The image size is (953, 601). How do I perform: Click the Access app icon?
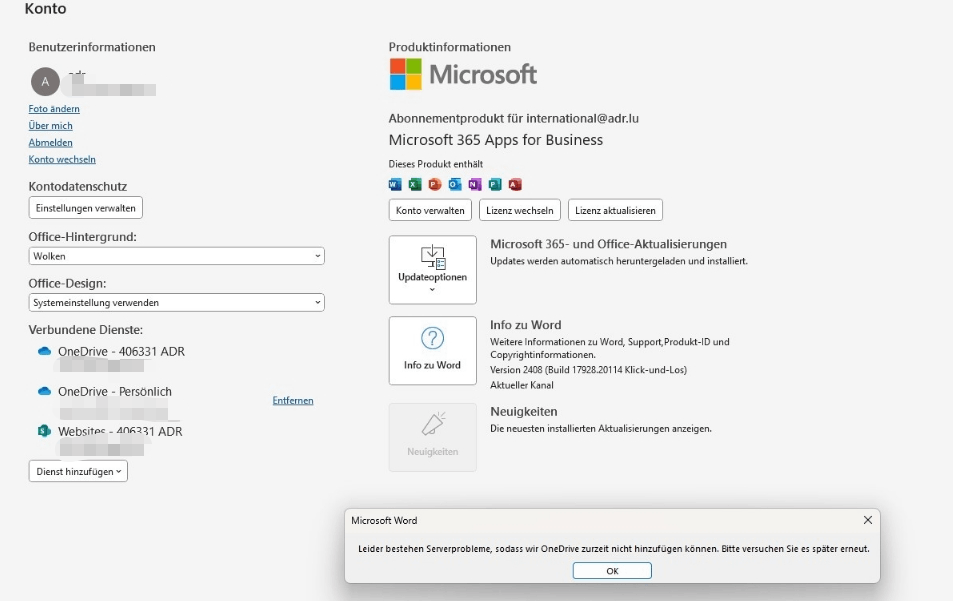point(515,184)
